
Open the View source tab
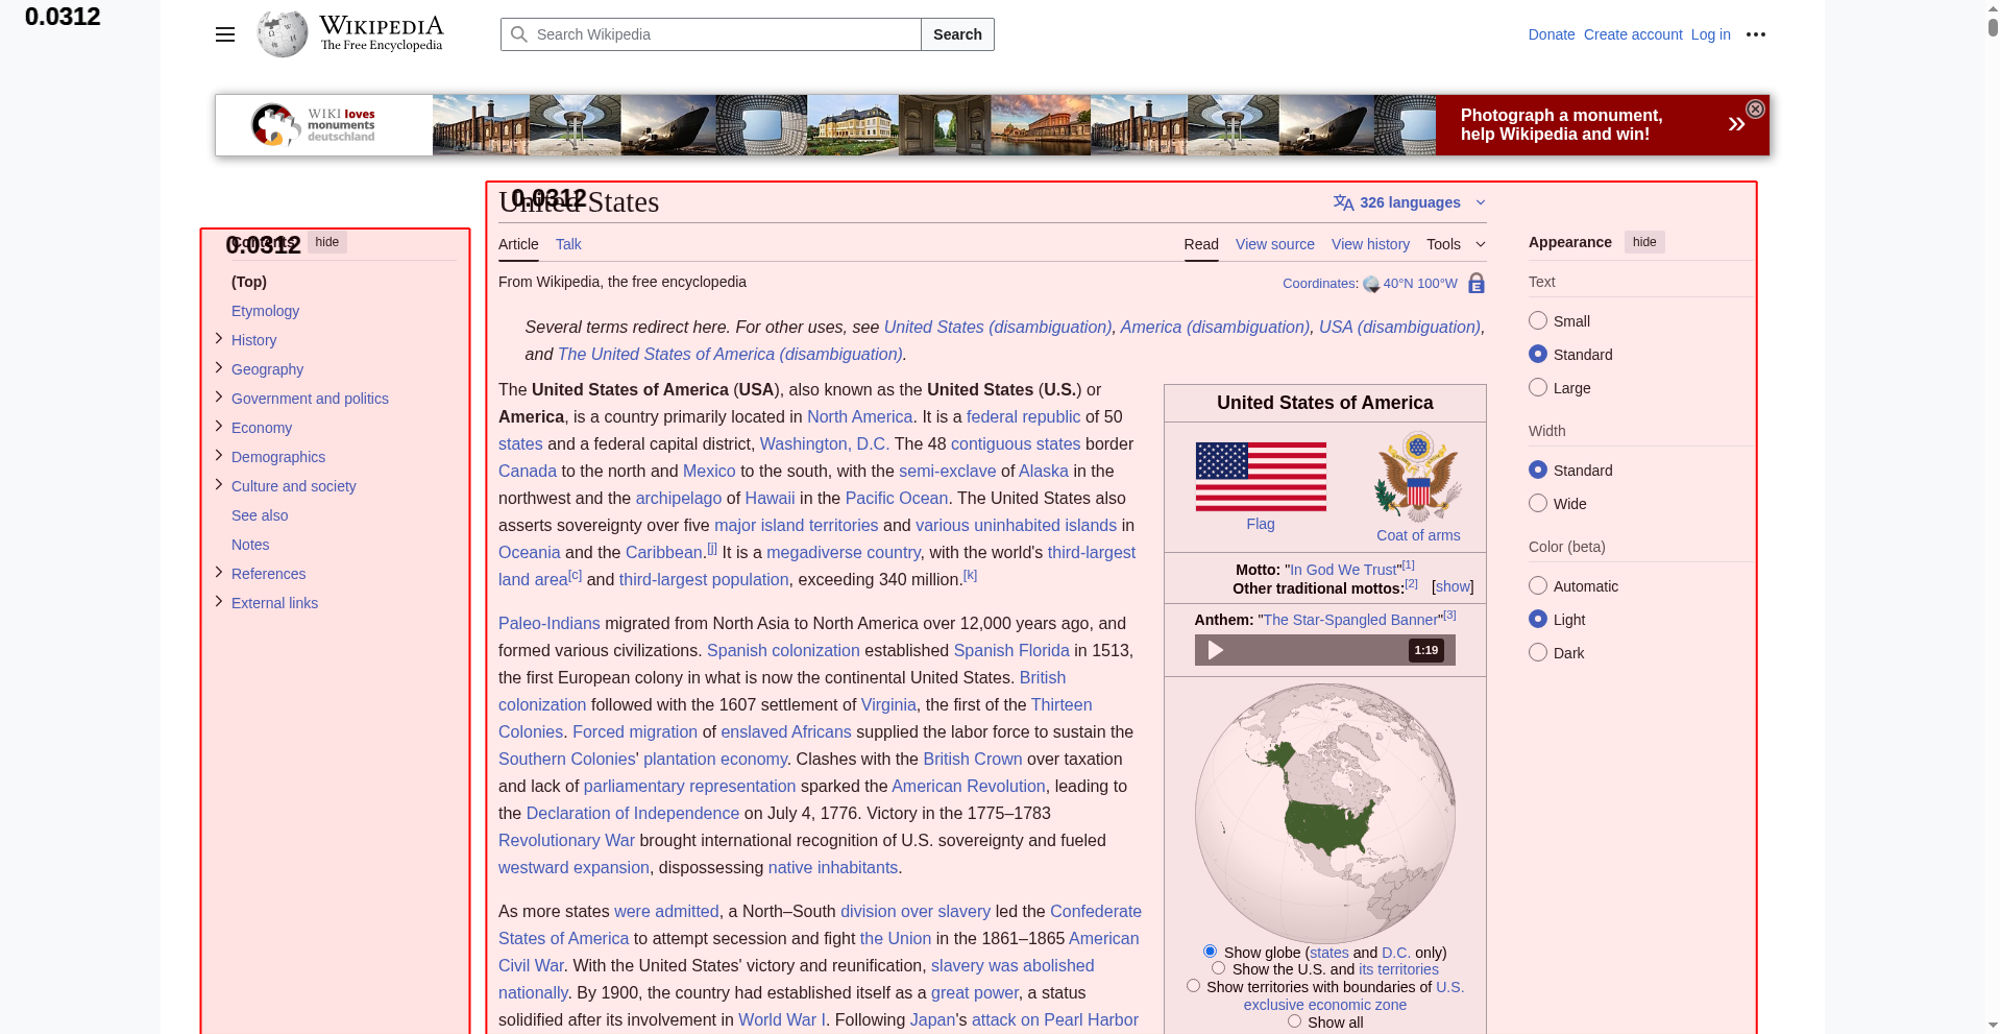[1275, 244]
